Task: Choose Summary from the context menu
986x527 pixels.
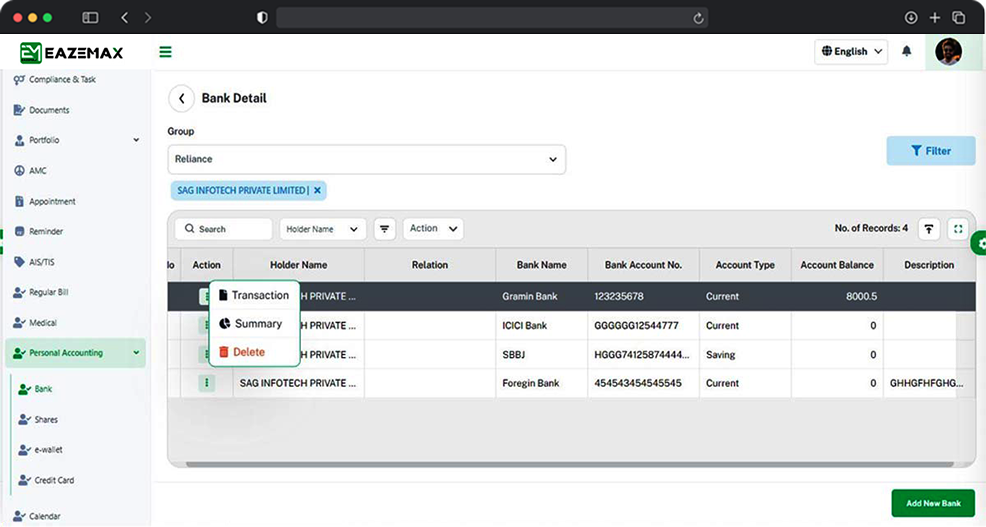Action: point(254,324)
